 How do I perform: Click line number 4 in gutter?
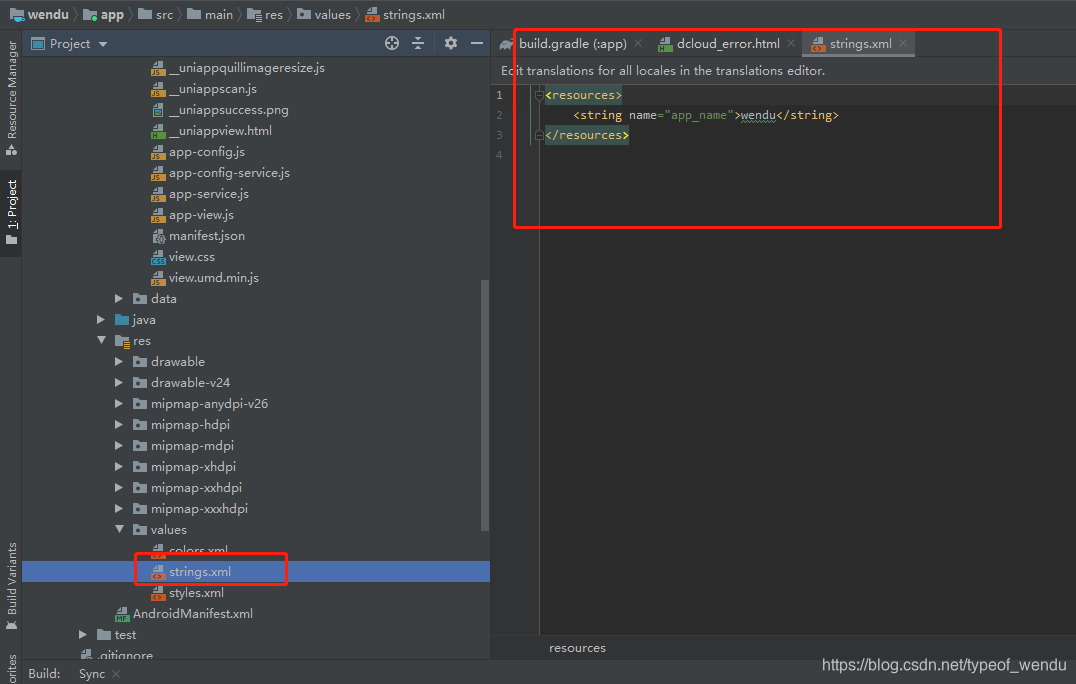point(500,155)
